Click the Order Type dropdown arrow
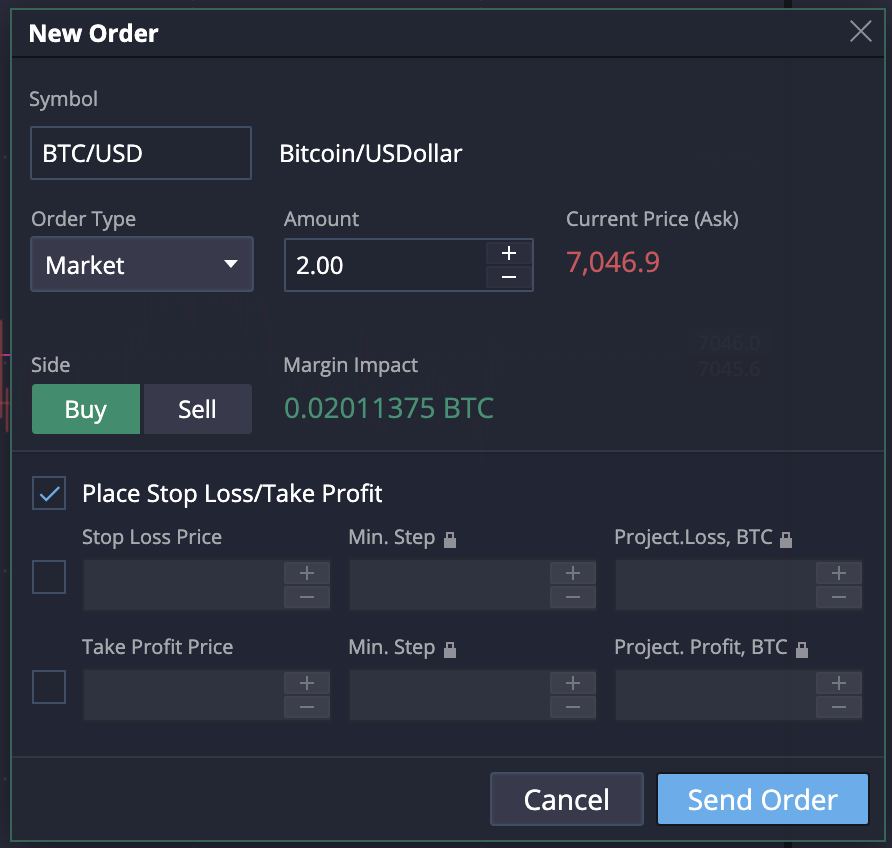Screen dimensions: 892x848 click(x=231, y=265)
